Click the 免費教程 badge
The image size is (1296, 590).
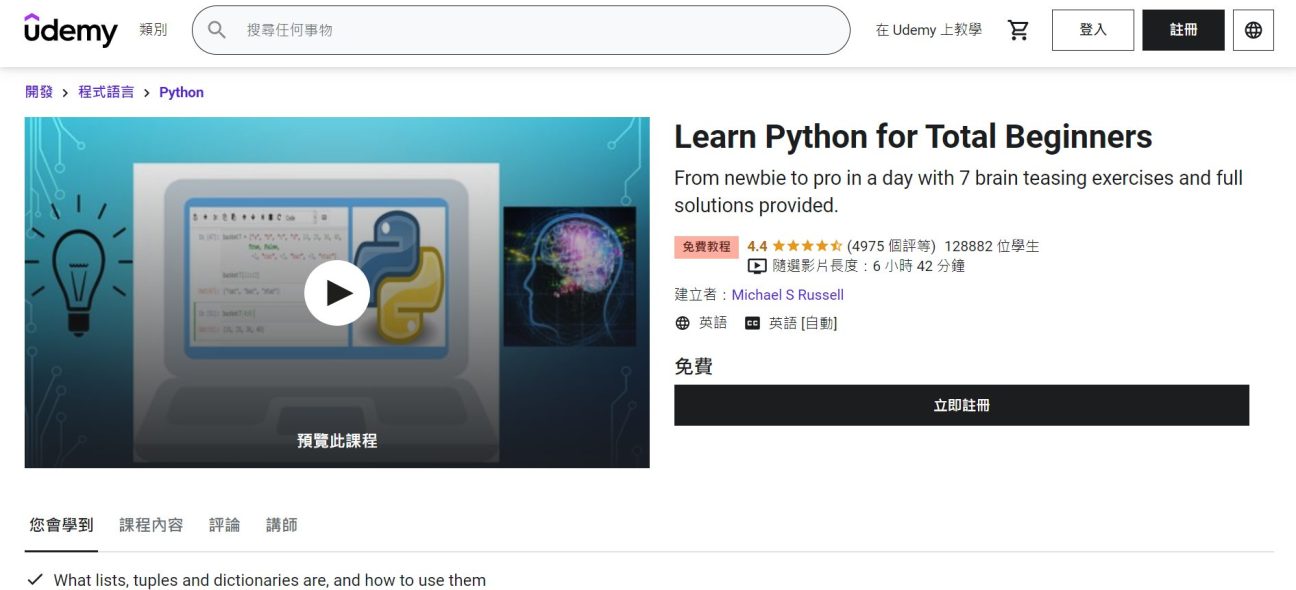click(x=706, y=245)
